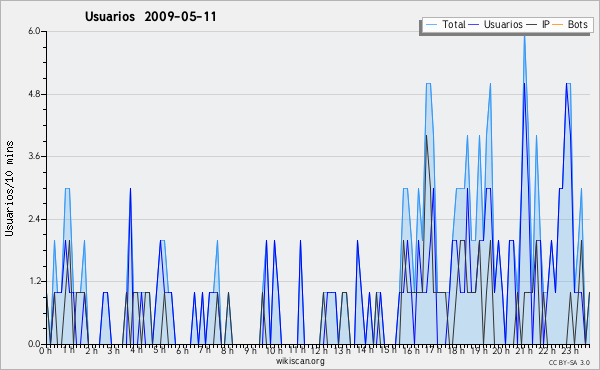Click the '1 h' x-axis label
This screenshot has width=600, height=370.
(x=68, y=350)
